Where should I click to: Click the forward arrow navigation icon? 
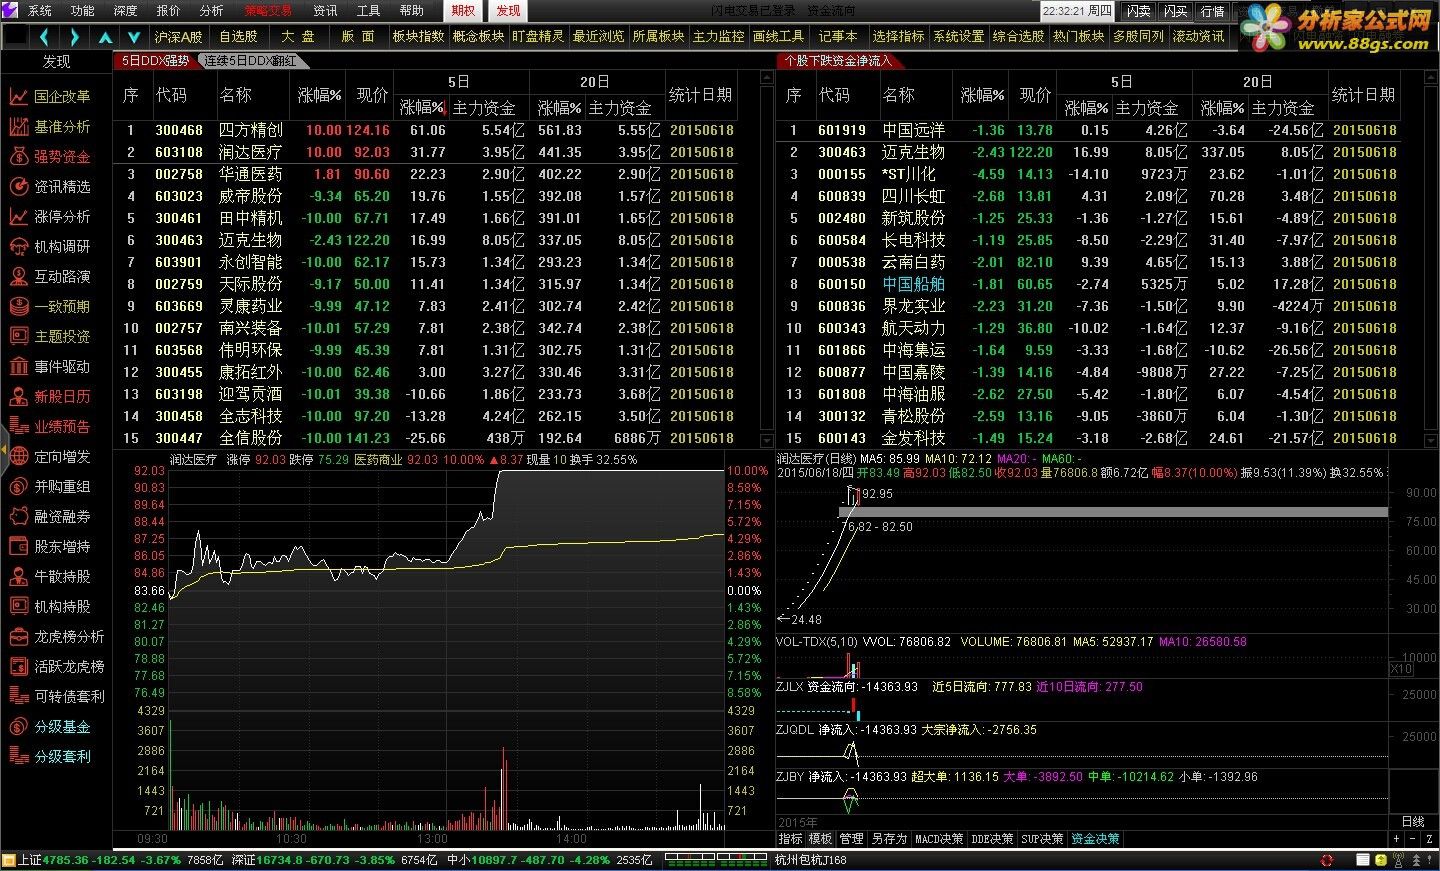point(74,37)
